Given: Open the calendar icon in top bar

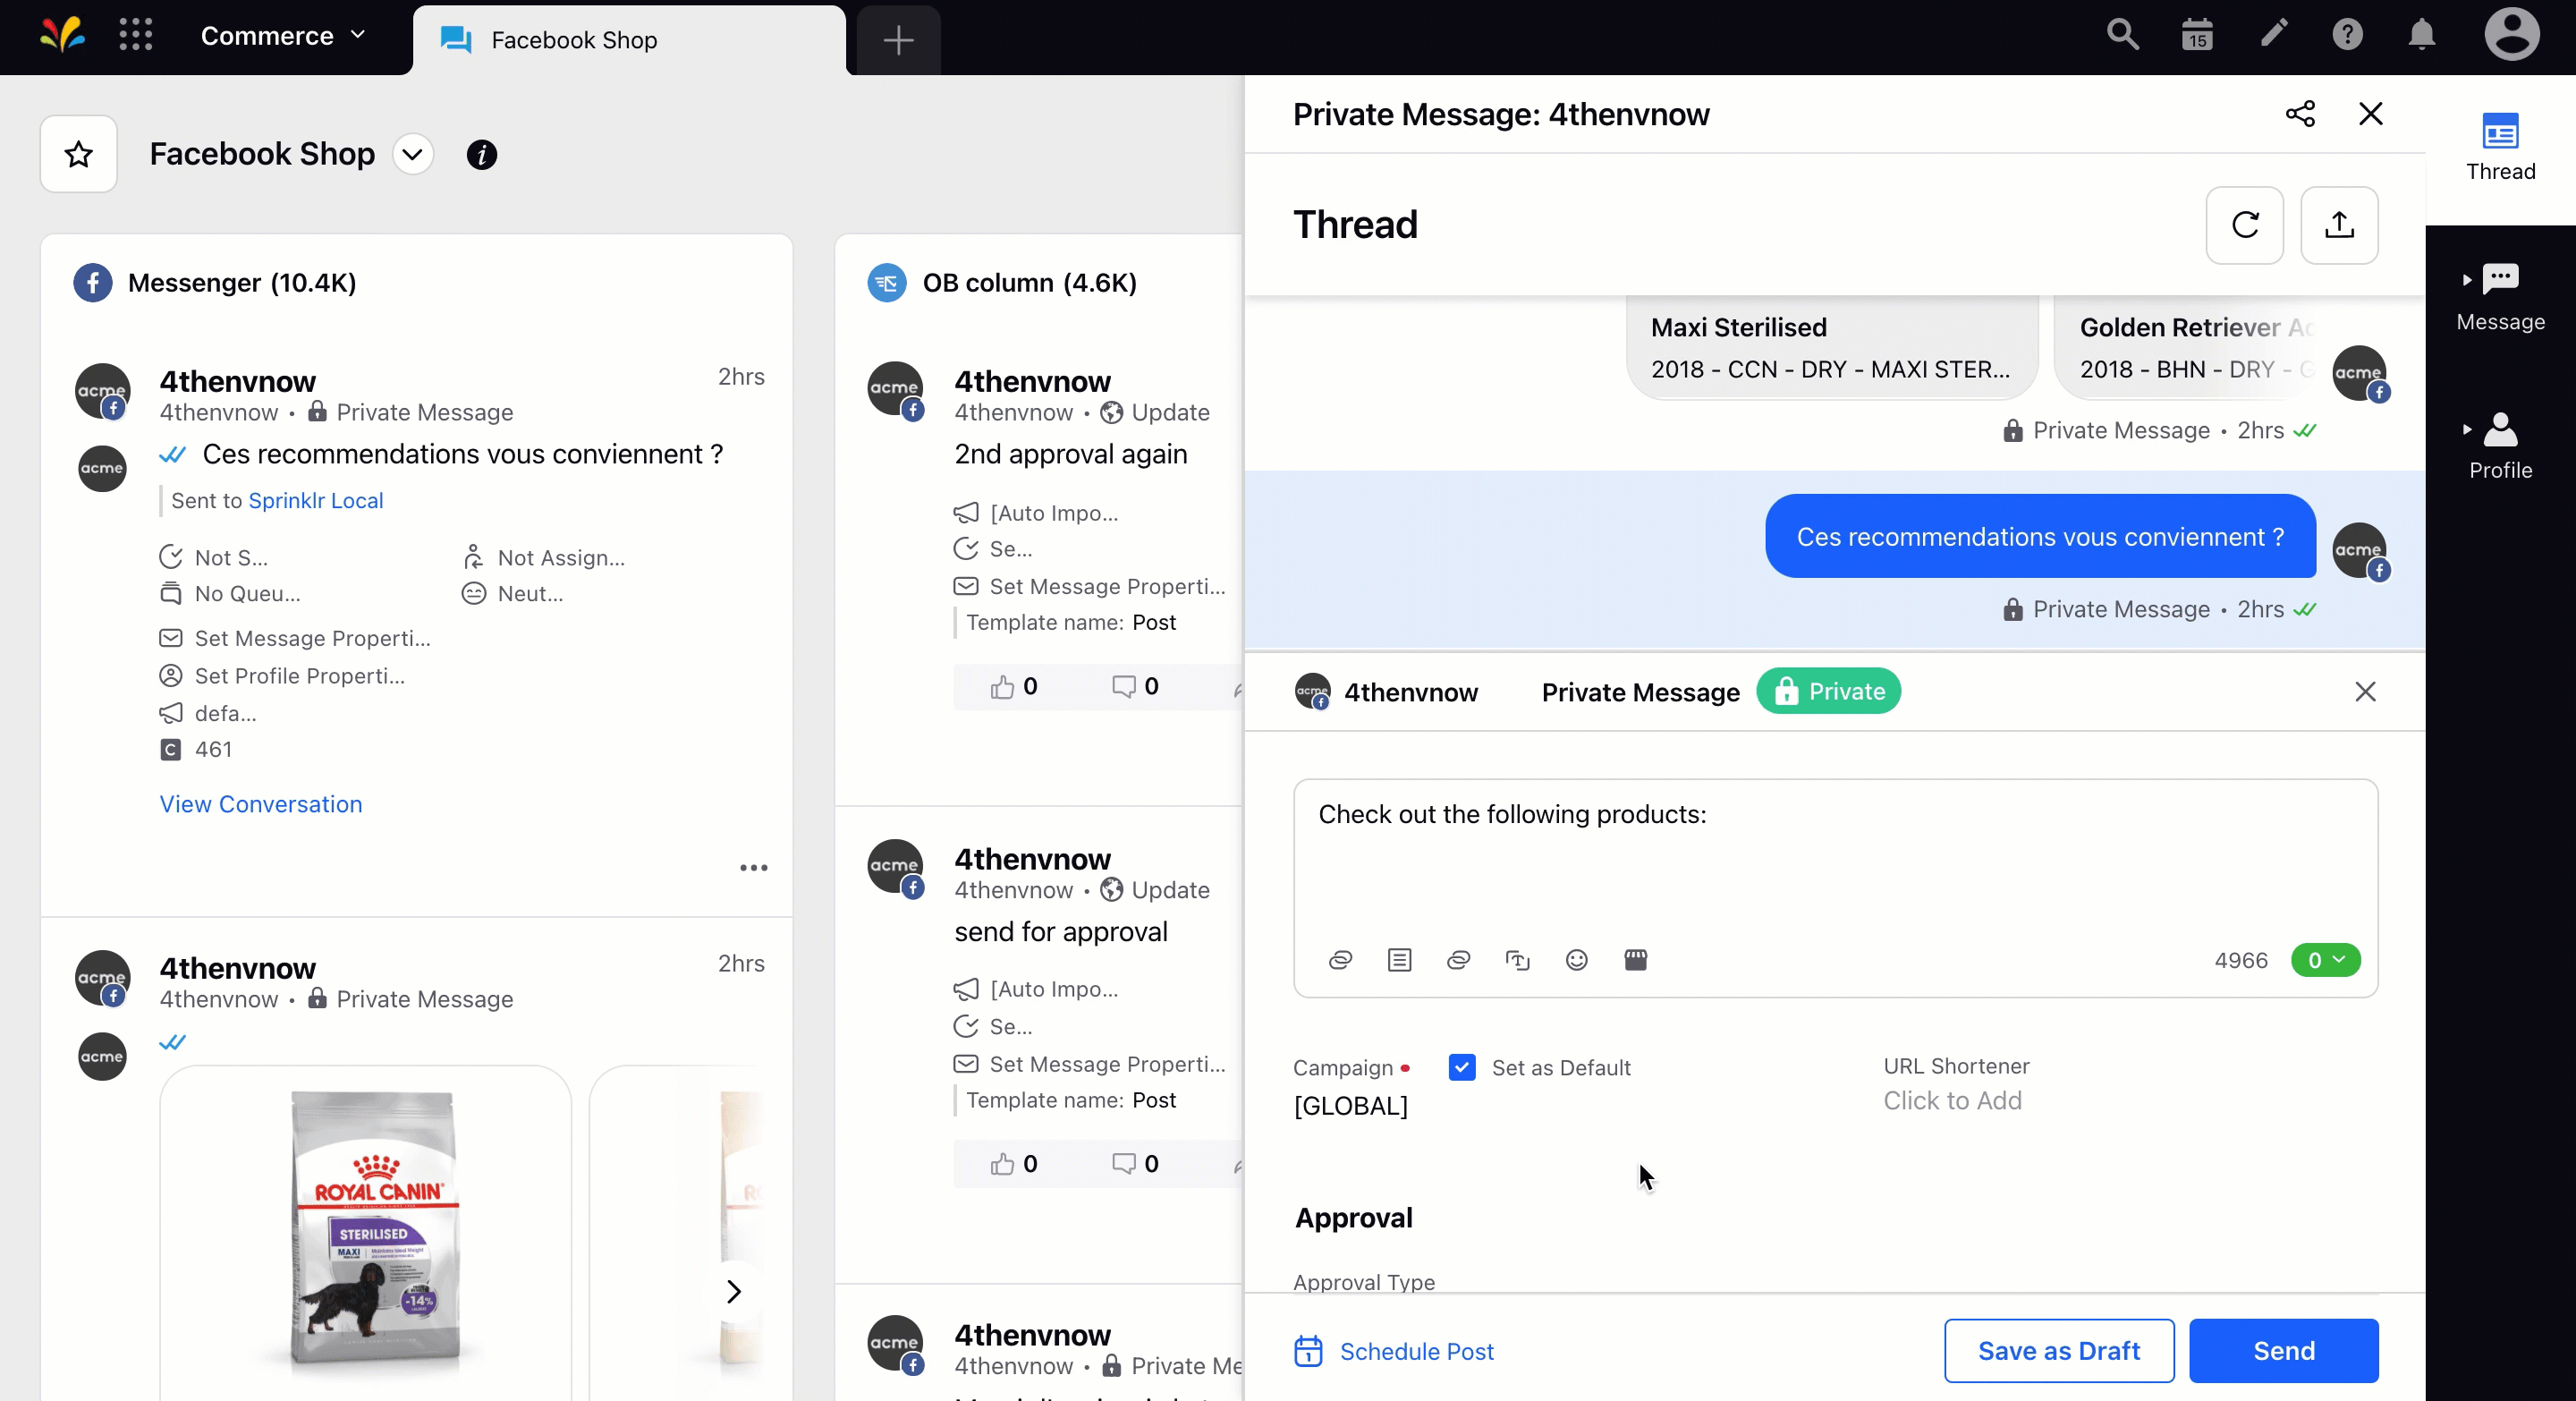Looking at the screenshot, I should click(2197, 35).
